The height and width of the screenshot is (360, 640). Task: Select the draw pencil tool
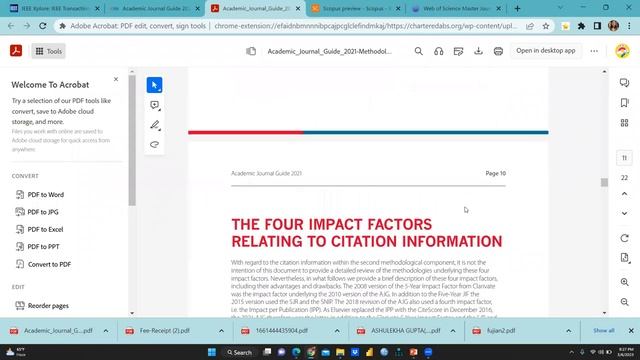pos(154,125)
